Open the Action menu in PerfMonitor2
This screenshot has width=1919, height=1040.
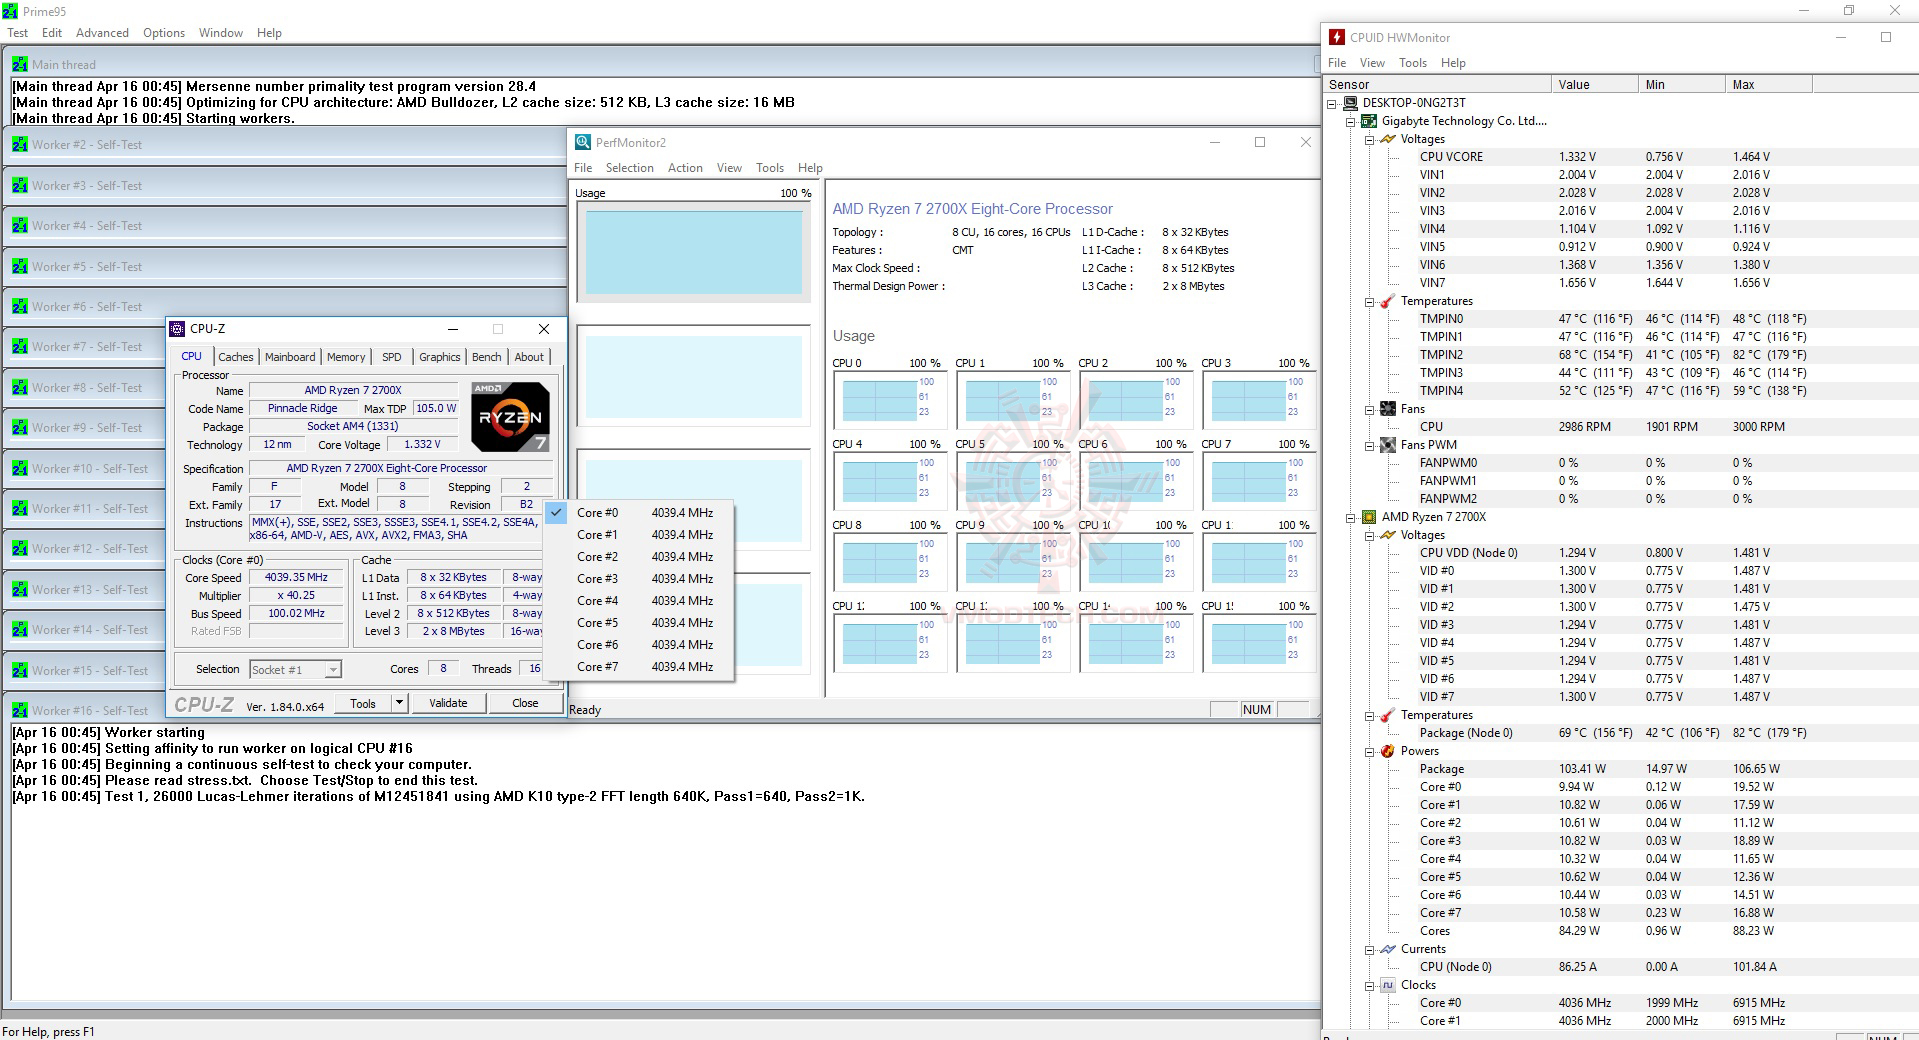tap(685, 168)
